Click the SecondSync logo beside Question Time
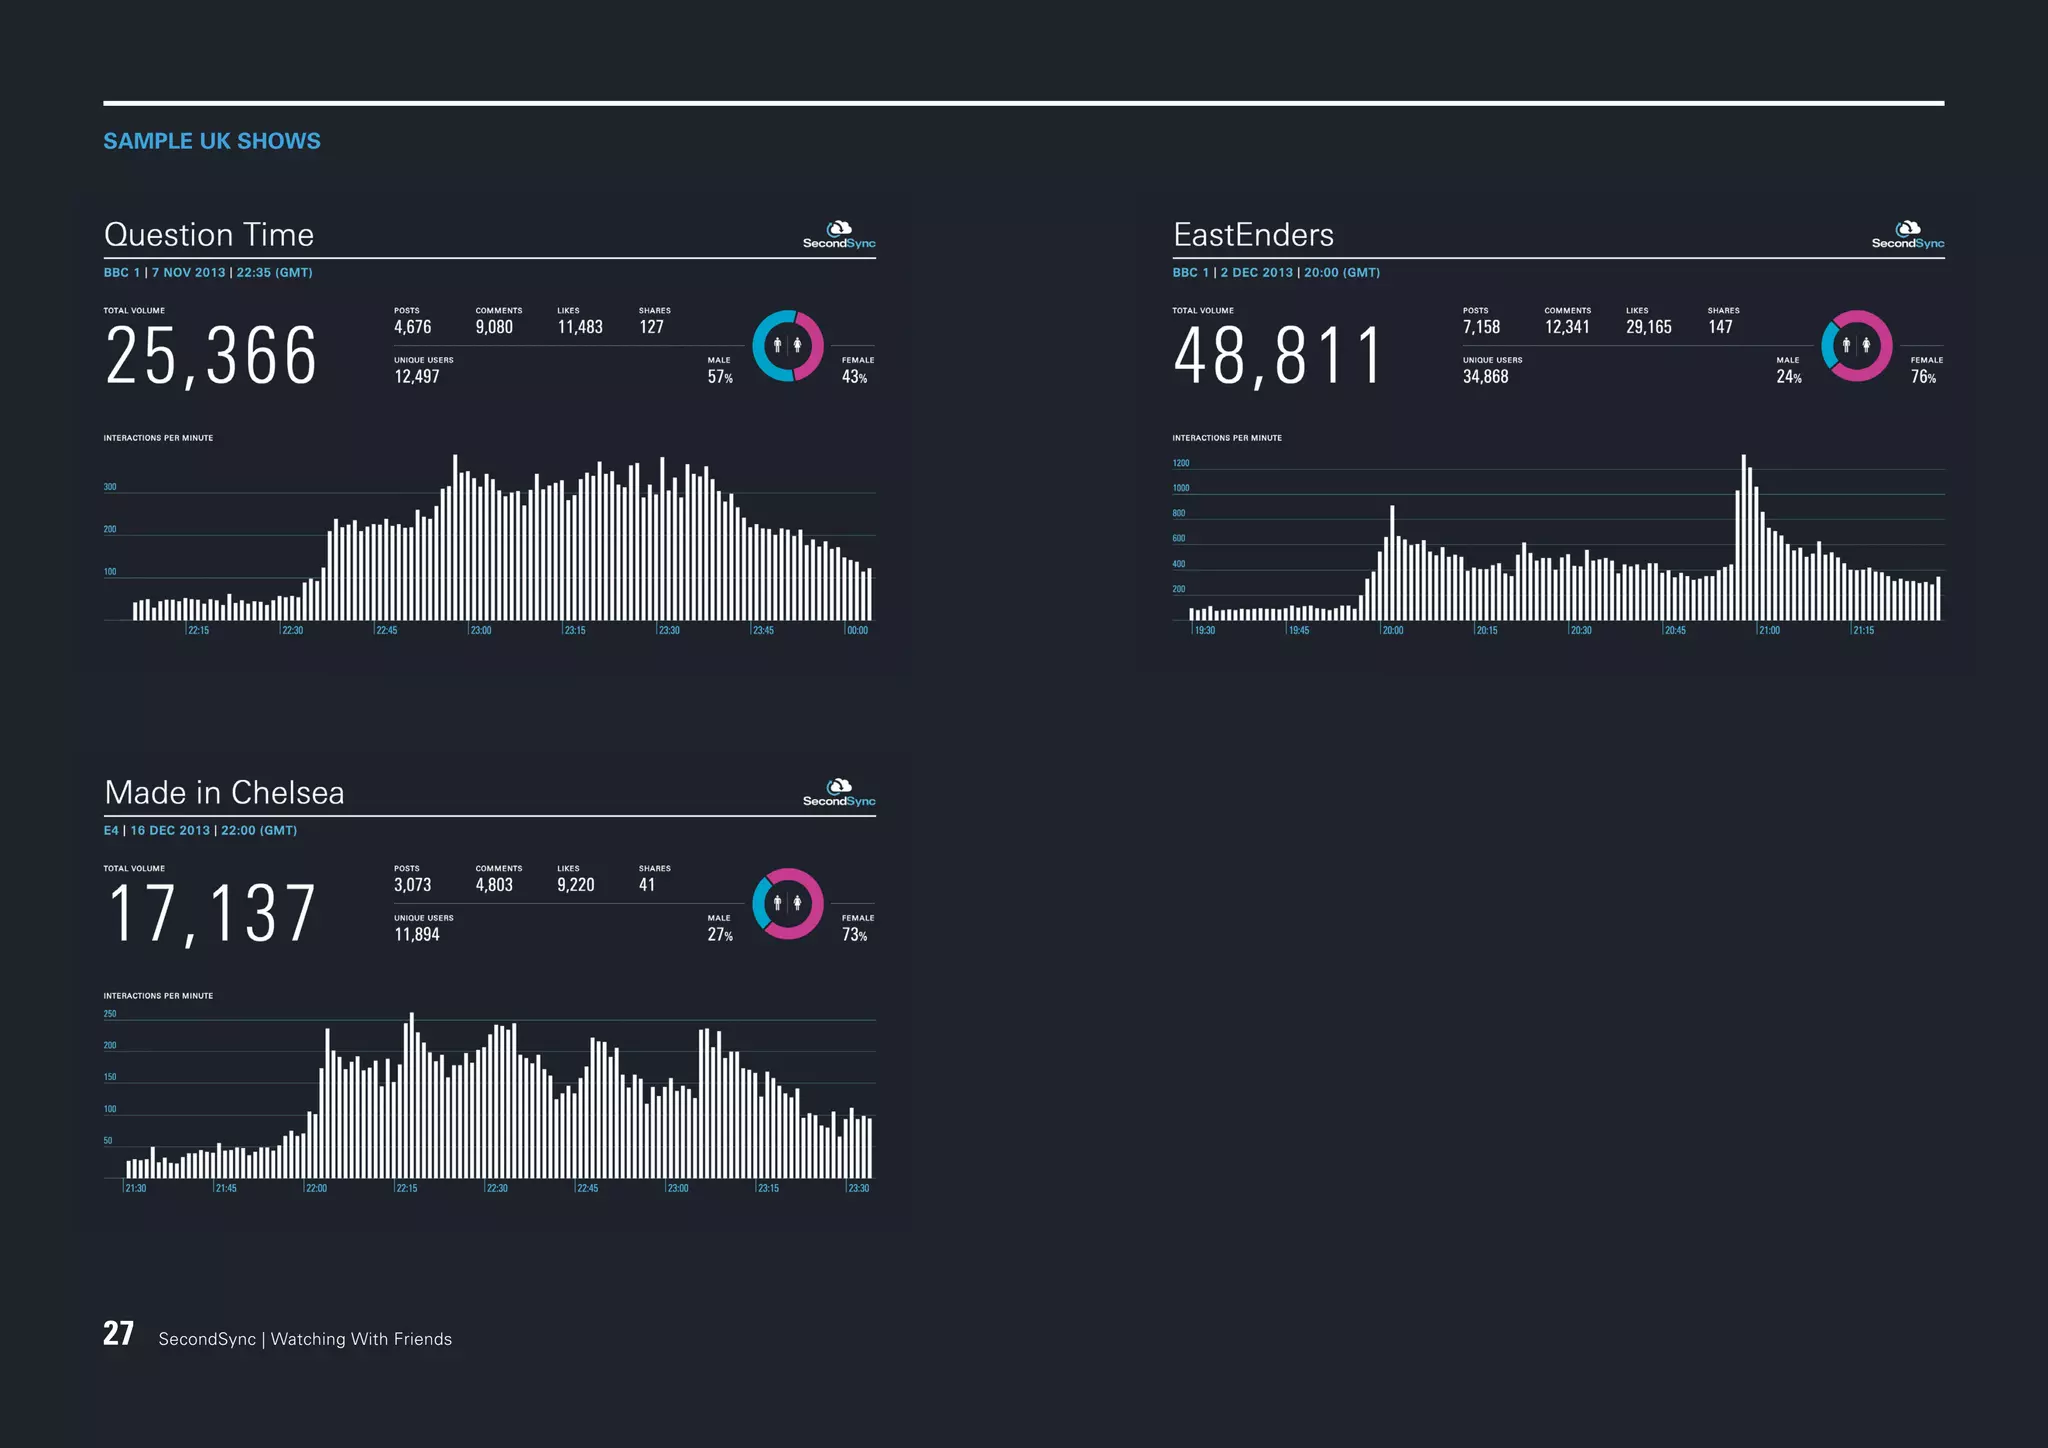2048x1448 pixels. [x=839, y=236]
